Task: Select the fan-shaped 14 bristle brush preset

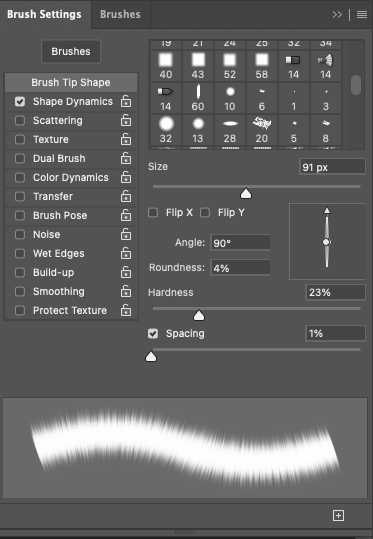Action: tap(326, 66)
